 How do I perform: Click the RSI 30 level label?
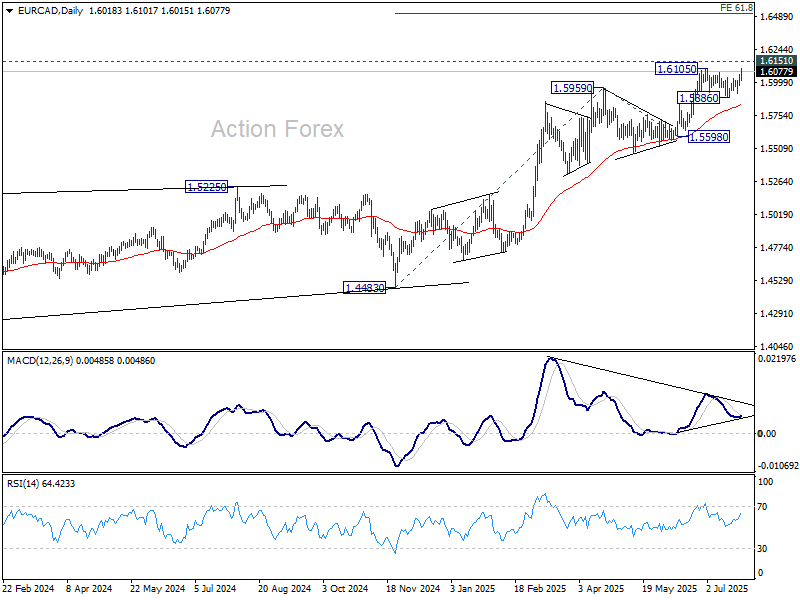point(762,548)
